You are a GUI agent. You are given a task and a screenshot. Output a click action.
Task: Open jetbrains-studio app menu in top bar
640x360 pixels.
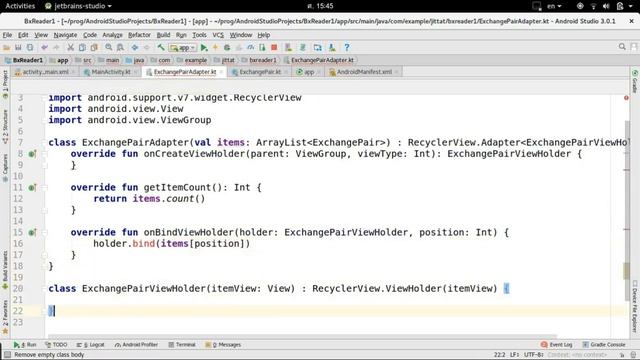coord(78,6)
